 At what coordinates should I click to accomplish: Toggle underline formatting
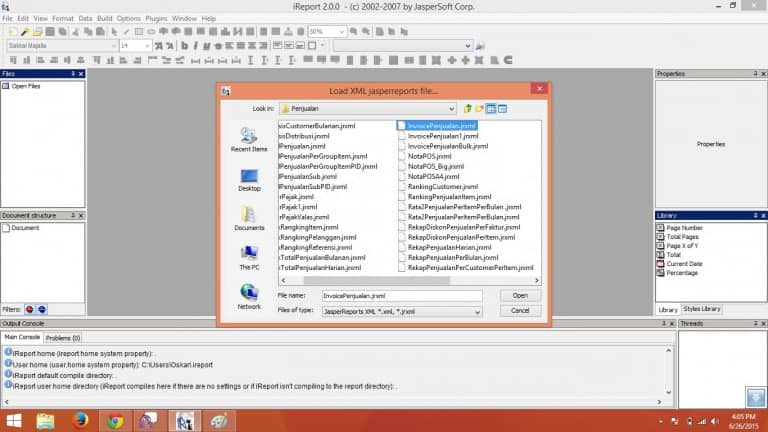point(207,46)
